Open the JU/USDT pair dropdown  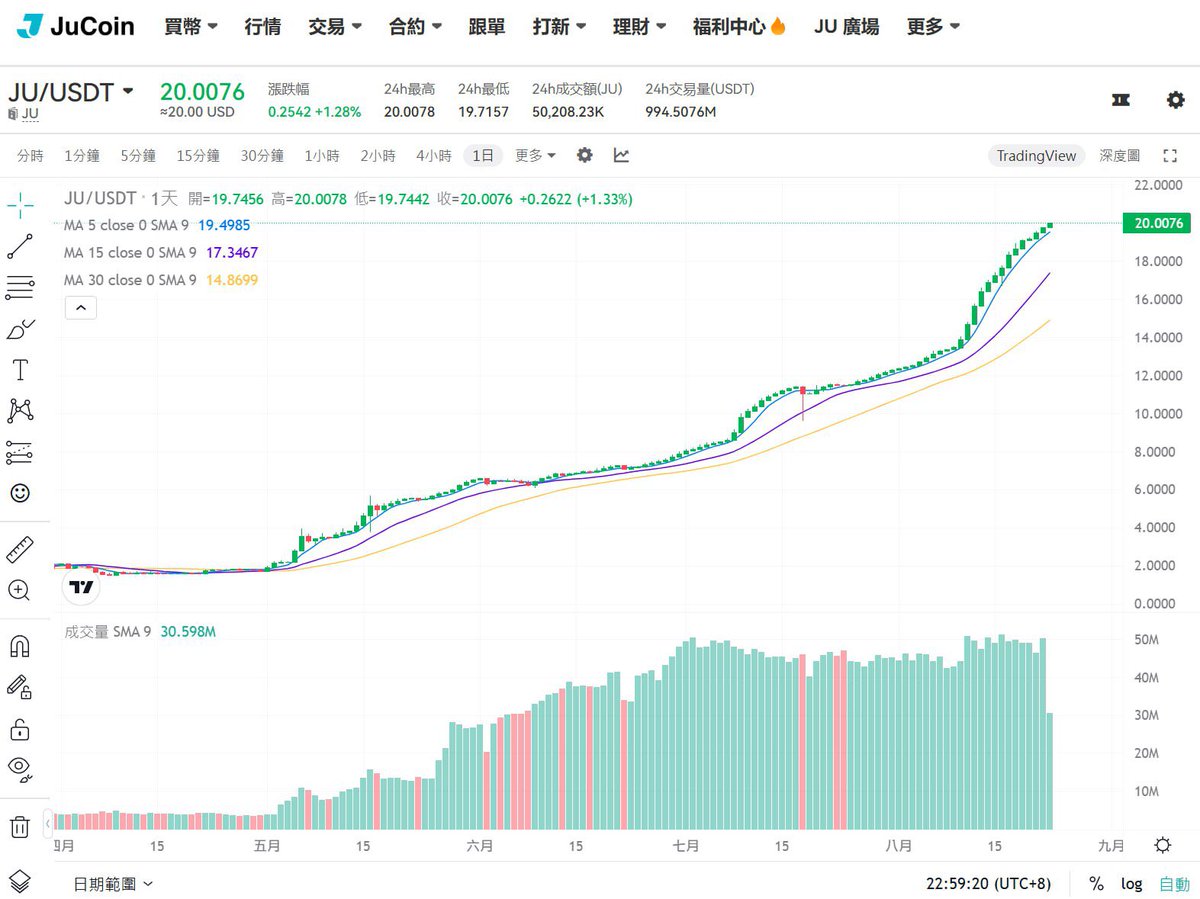70,92
